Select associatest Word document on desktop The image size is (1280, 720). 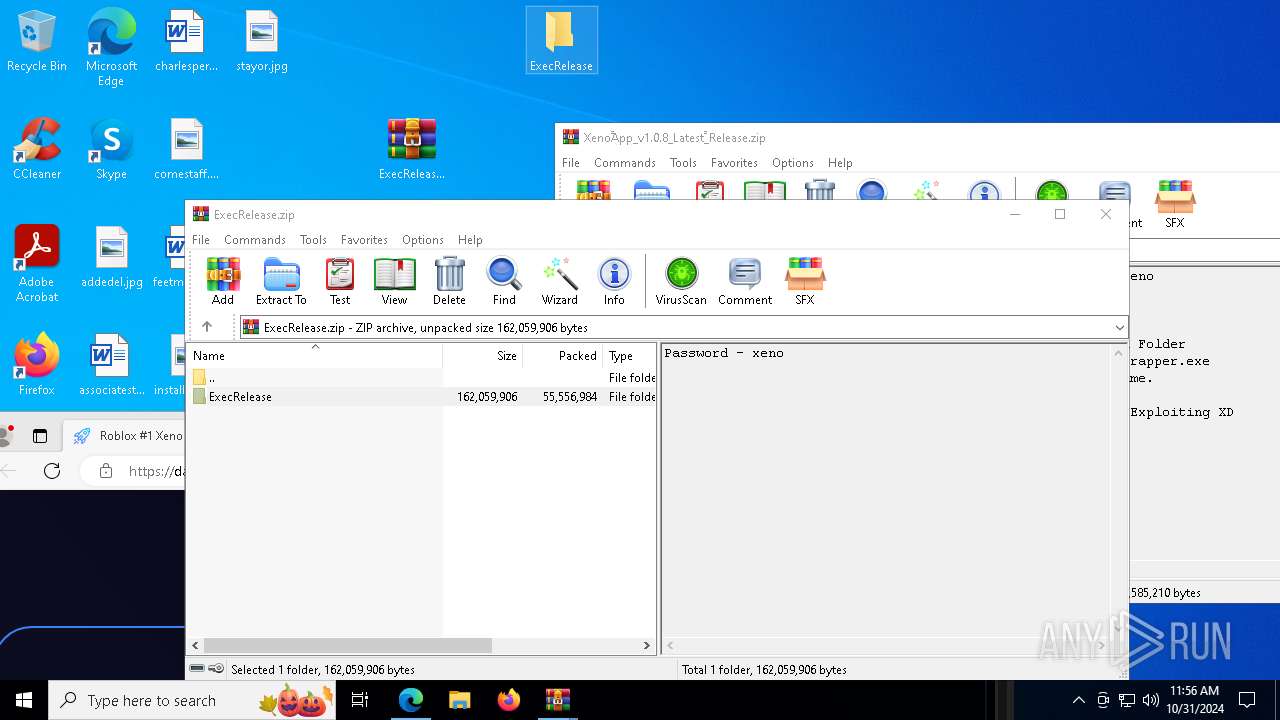click(112, 366)
